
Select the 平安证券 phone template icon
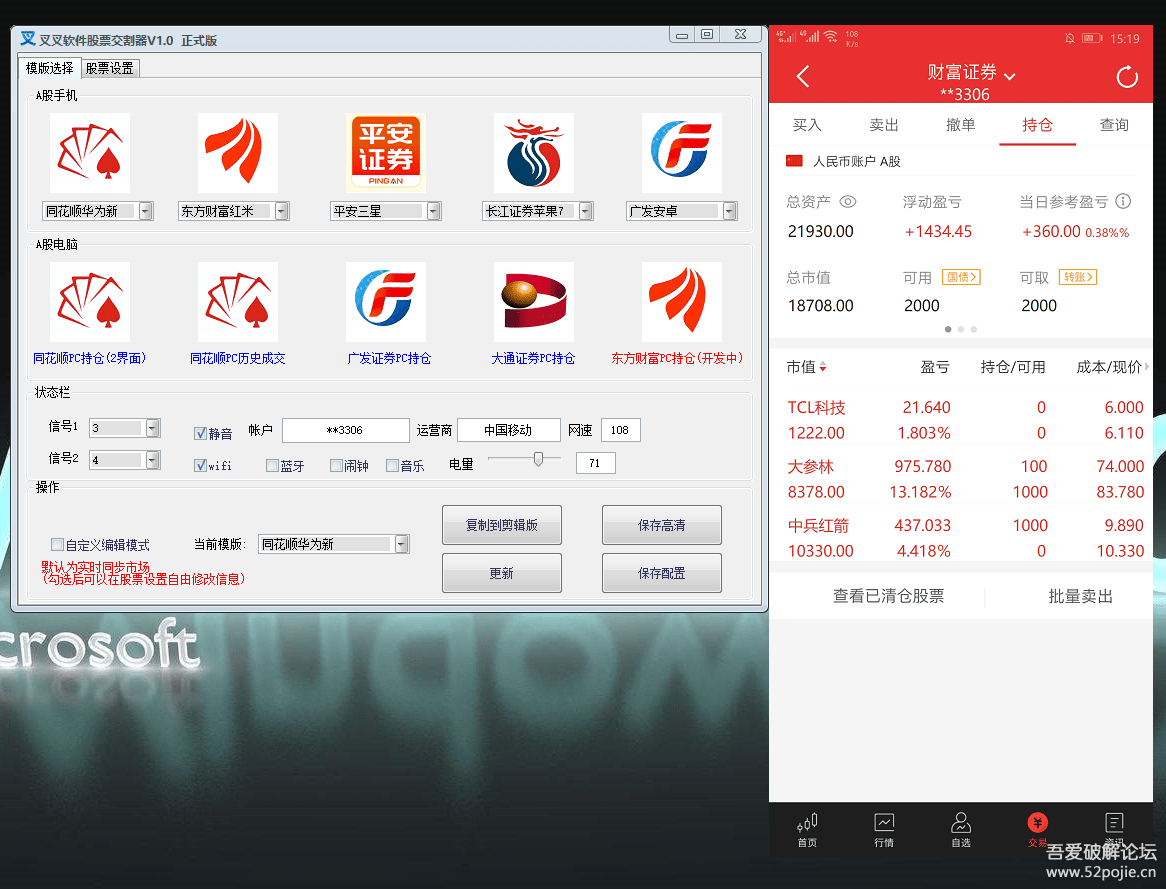(x=386, y=153)
